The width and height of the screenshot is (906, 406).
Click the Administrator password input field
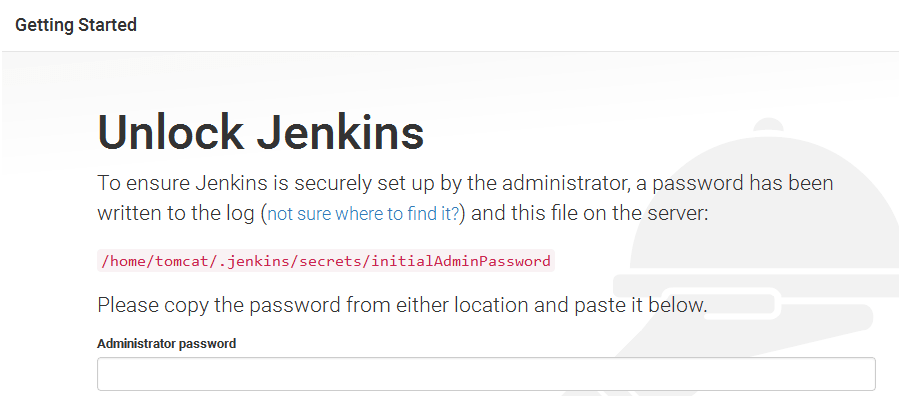click(x=486, y=374)
